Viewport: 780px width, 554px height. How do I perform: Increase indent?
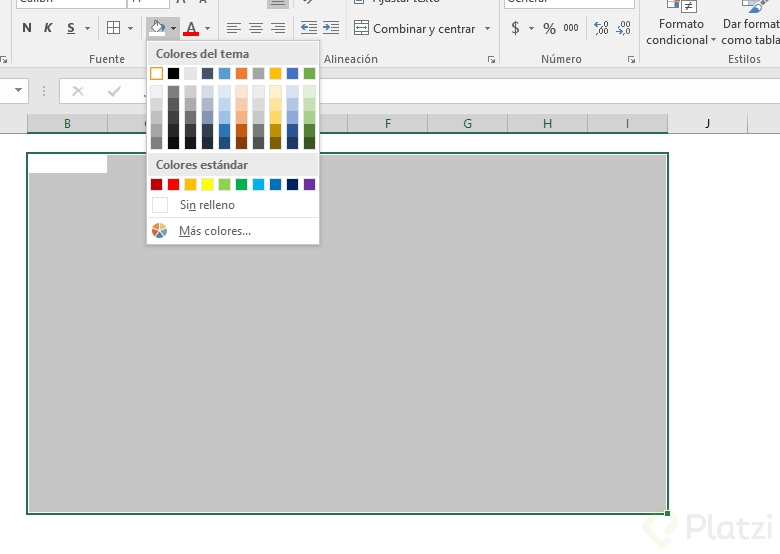pyautogui.click(x=331, y=27)
